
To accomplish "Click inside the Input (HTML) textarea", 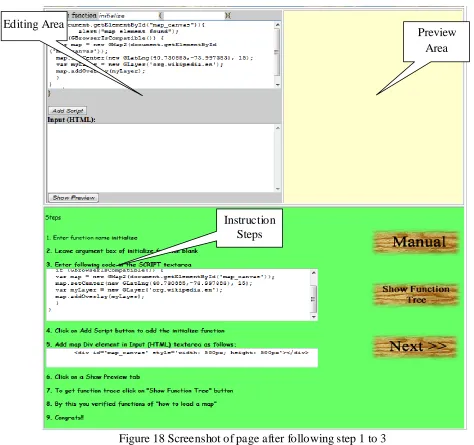I will pos(161,158).
